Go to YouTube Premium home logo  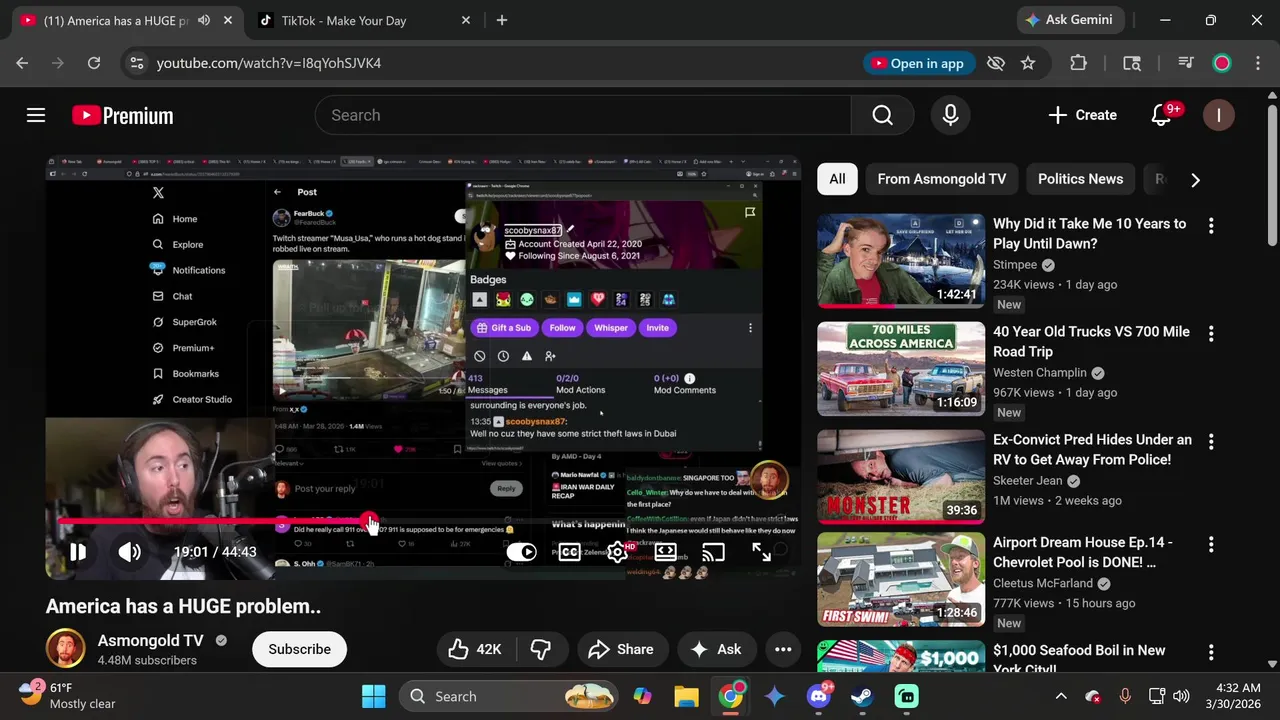123,115
